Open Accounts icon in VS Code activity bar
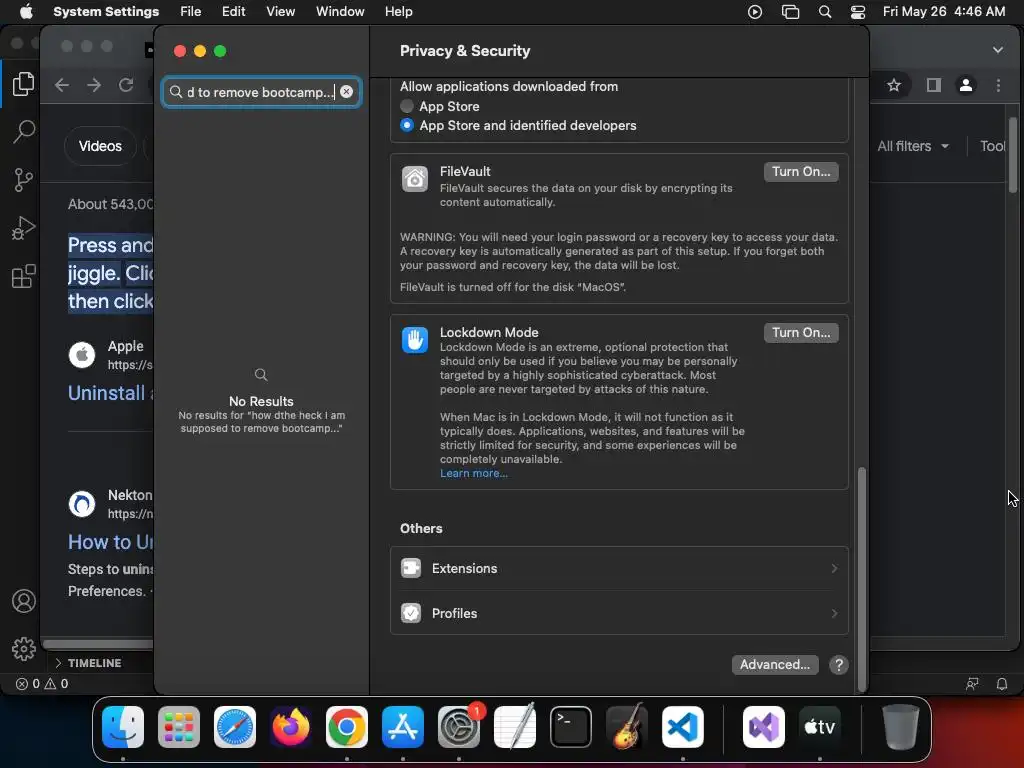Screen dimensions: 1024x768 pos(24,601)
